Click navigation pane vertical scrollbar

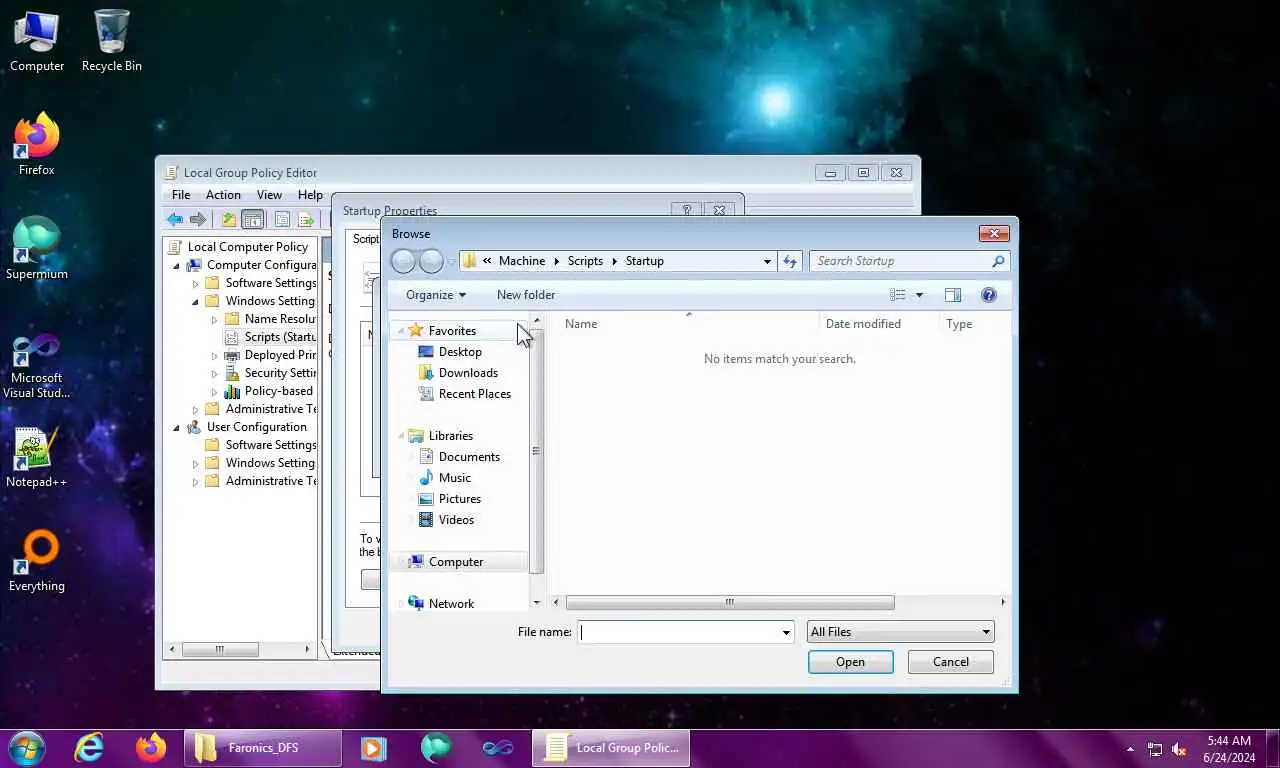point(536,450)
